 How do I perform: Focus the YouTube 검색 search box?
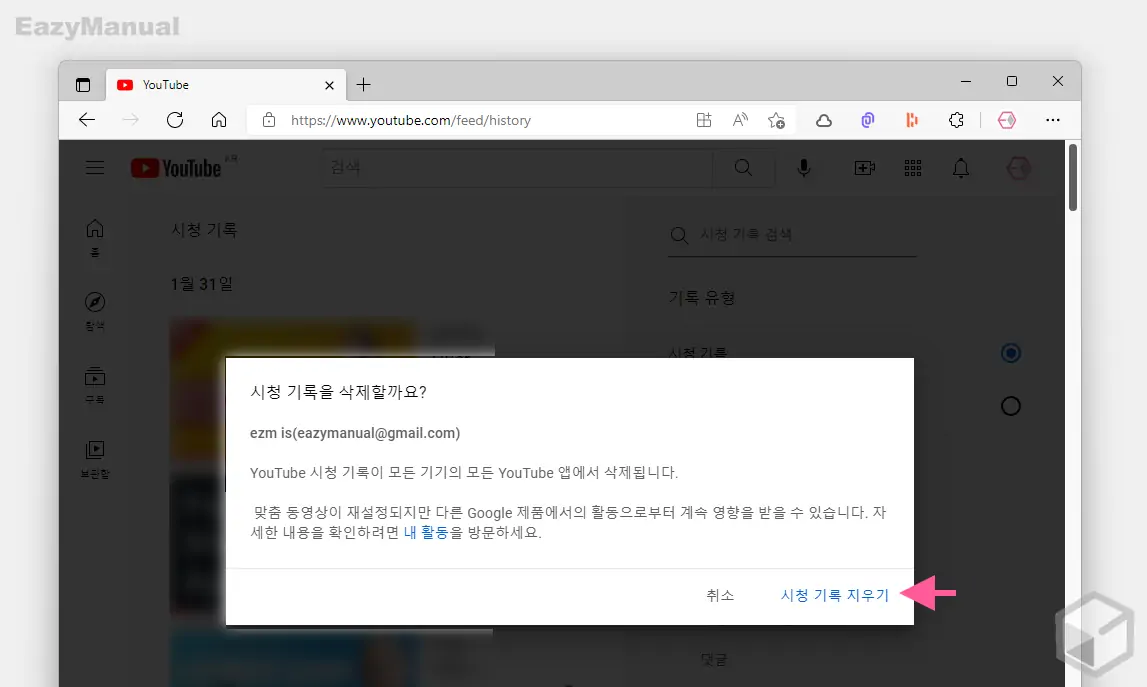point(517,168)
